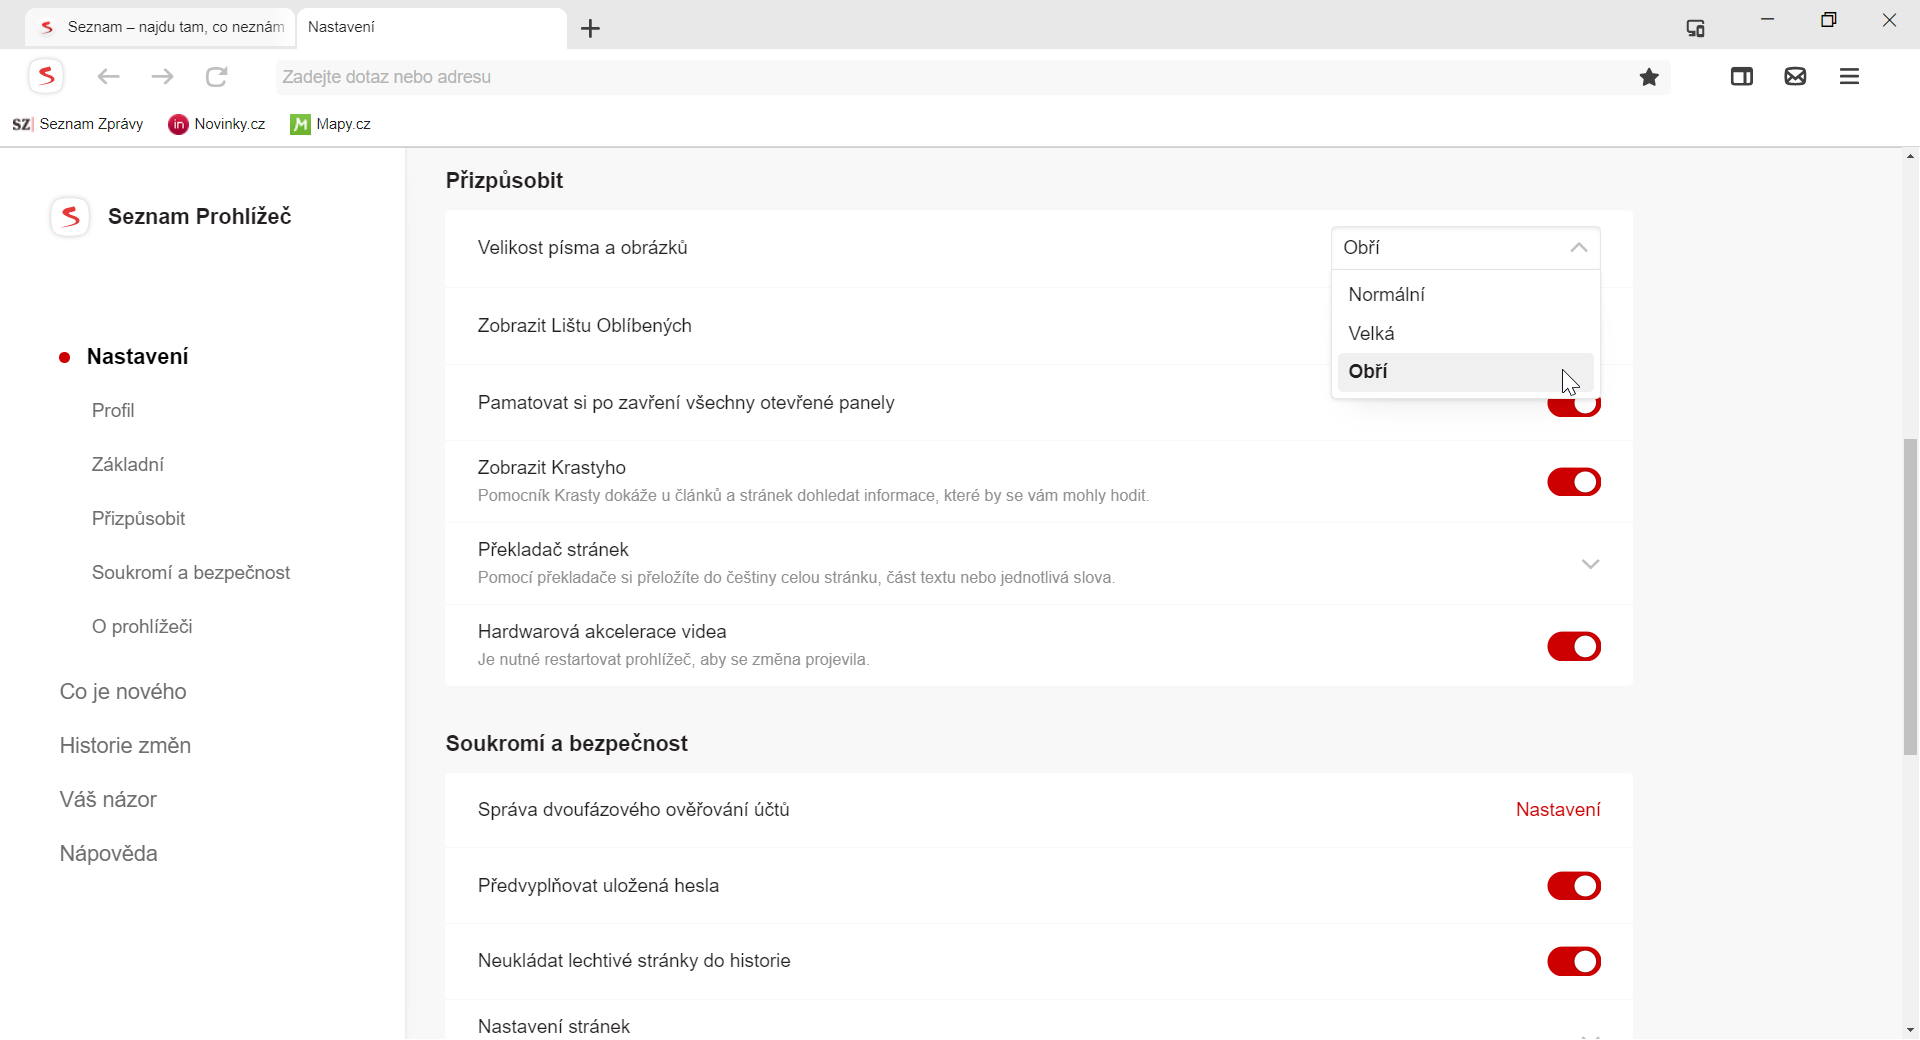Image resolution: width=1920 pixels, height=1040 pixels.
Task: Open Historie změn in the sidebar
Action: pyautogui.click(x=125, y=746)
